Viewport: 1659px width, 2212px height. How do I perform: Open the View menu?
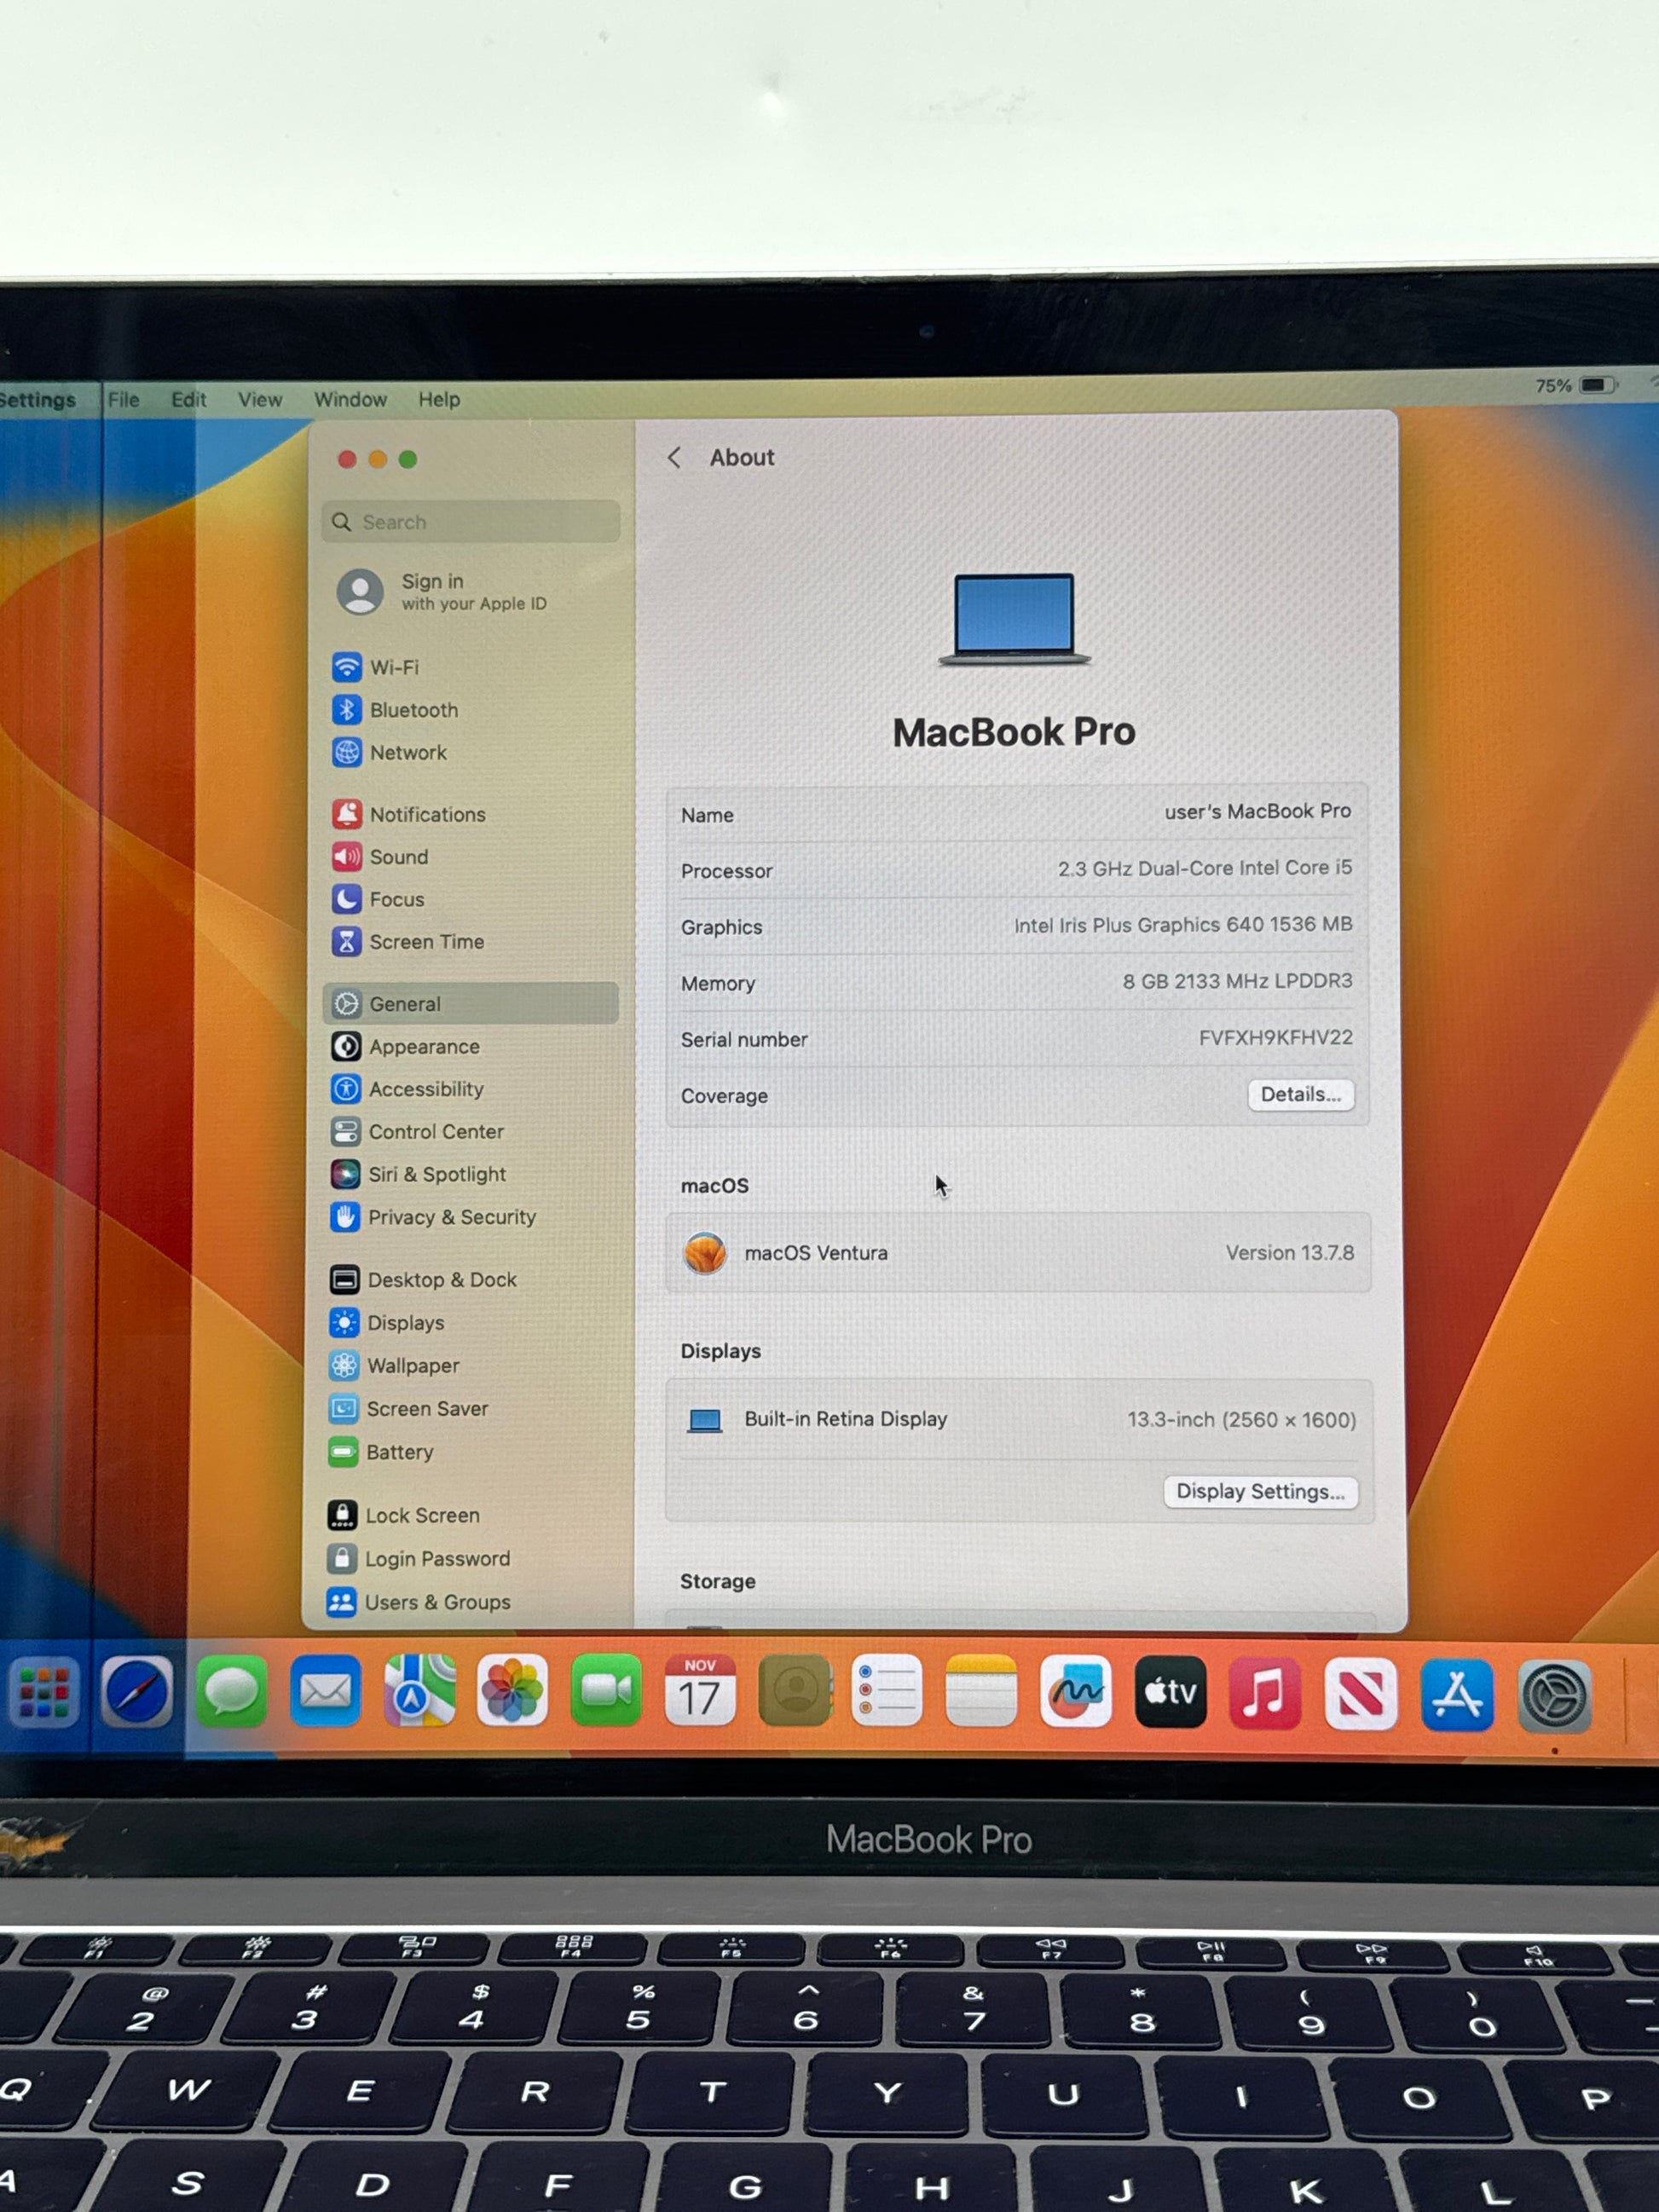tap(260, 400)
